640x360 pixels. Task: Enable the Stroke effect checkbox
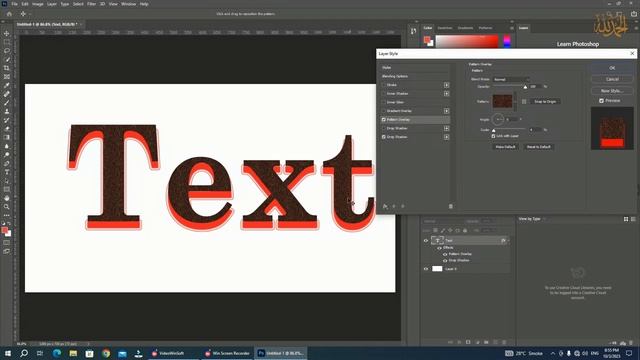pos(384,85)
